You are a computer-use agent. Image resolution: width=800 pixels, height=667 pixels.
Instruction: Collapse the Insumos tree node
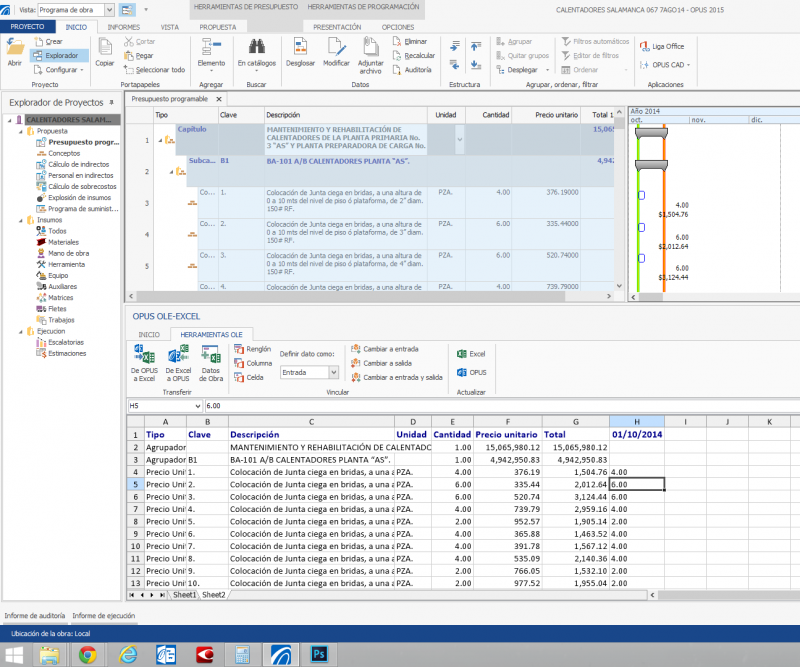(21, 220)
